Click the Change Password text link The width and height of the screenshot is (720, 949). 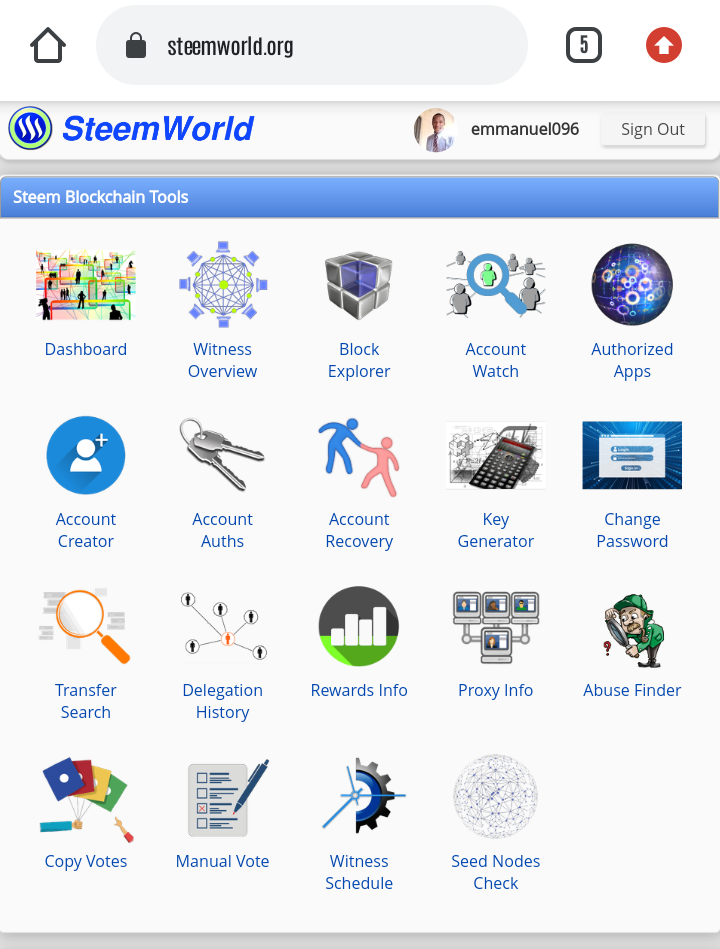632,530
